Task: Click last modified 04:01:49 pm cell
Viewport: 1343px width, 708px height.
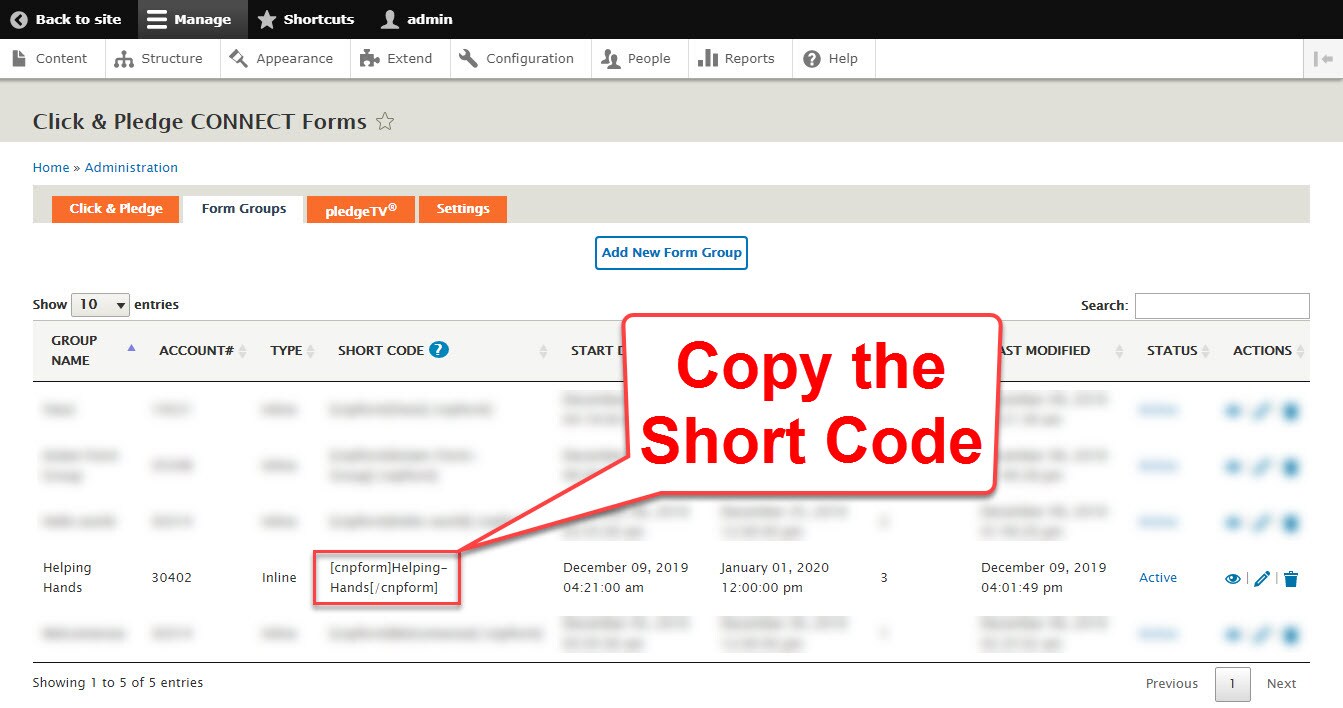Action: [x=1043, y=578]
